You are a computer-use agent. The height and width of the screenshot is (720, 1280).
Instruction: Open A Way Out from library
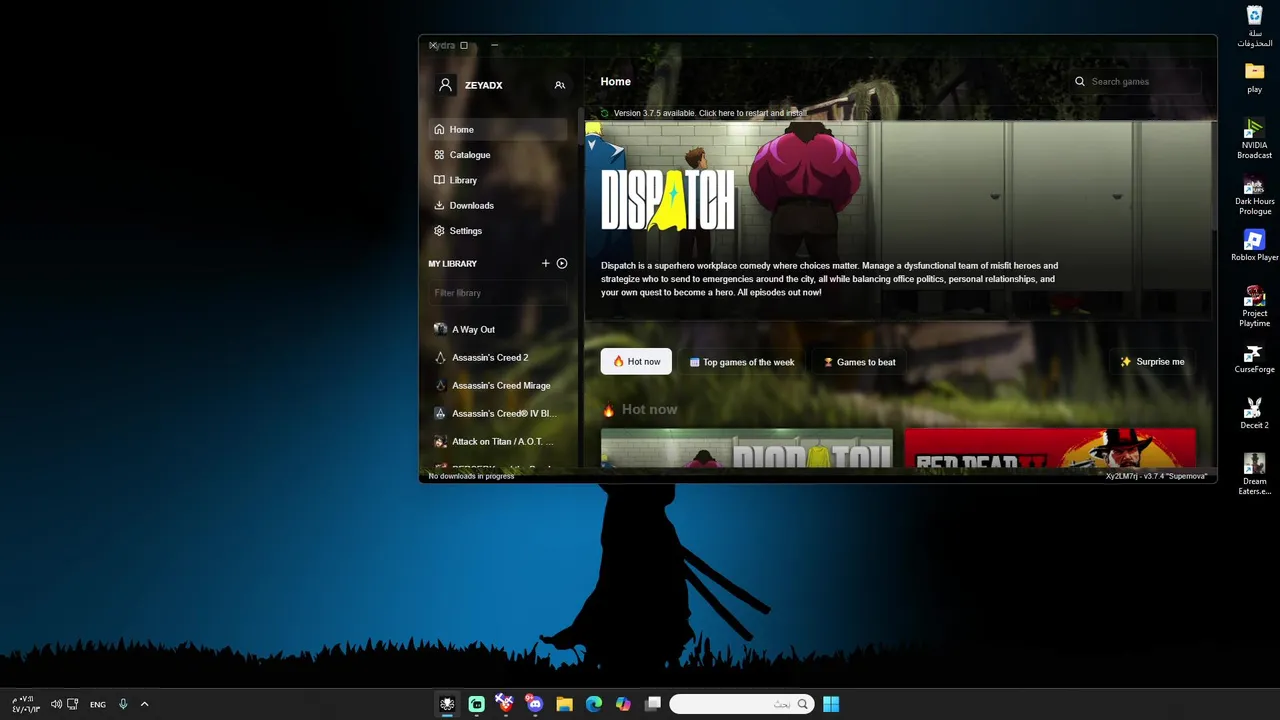pos(498,329)
